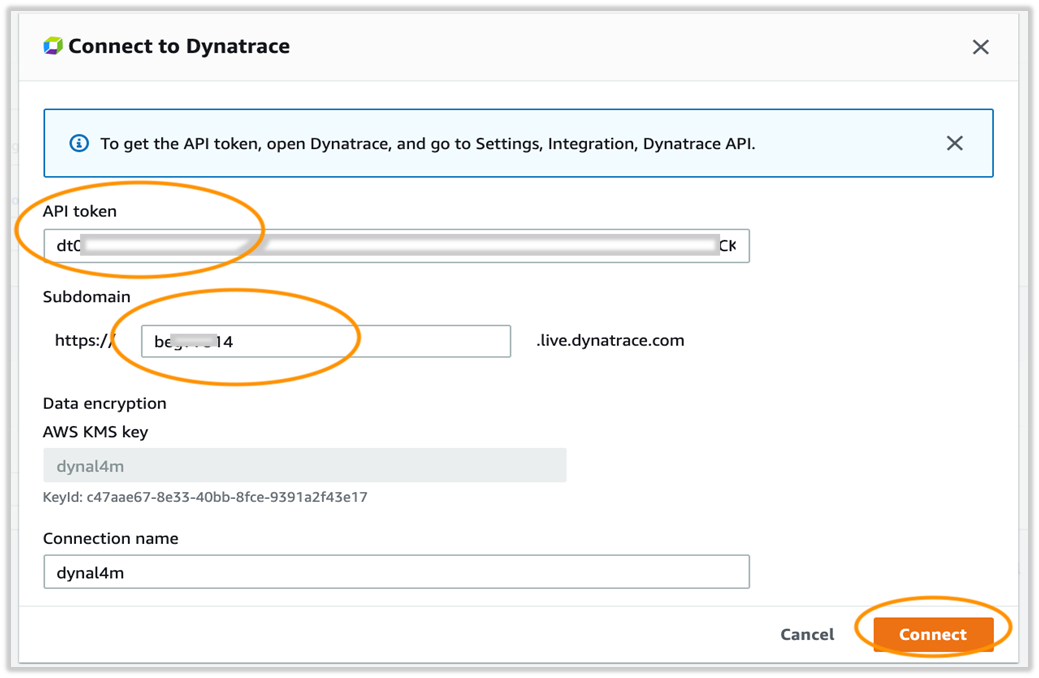1039x678 pixels.
Task: Click the 'Connection name' label
Action: [111, 538]
